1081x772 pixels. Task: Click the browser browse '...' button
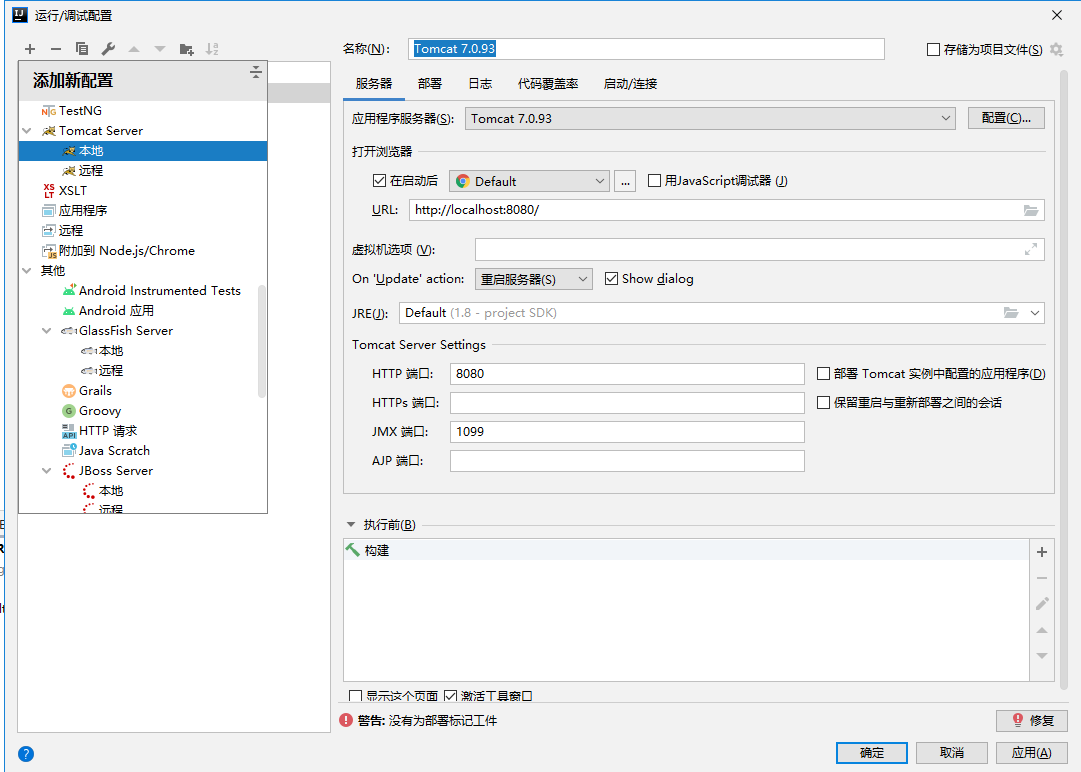[625, 181]
